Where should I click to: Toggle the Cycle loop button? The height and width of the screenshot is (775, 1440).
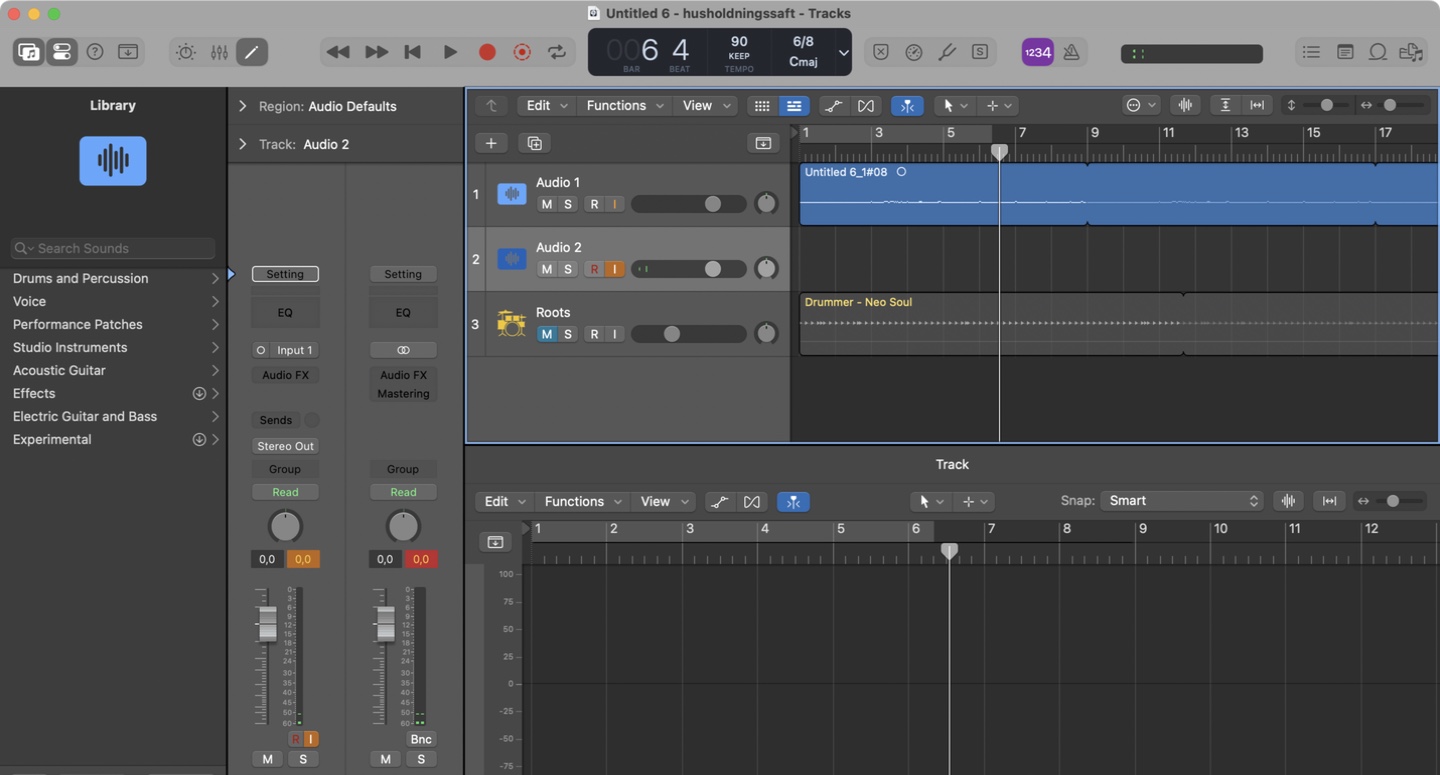557,52
